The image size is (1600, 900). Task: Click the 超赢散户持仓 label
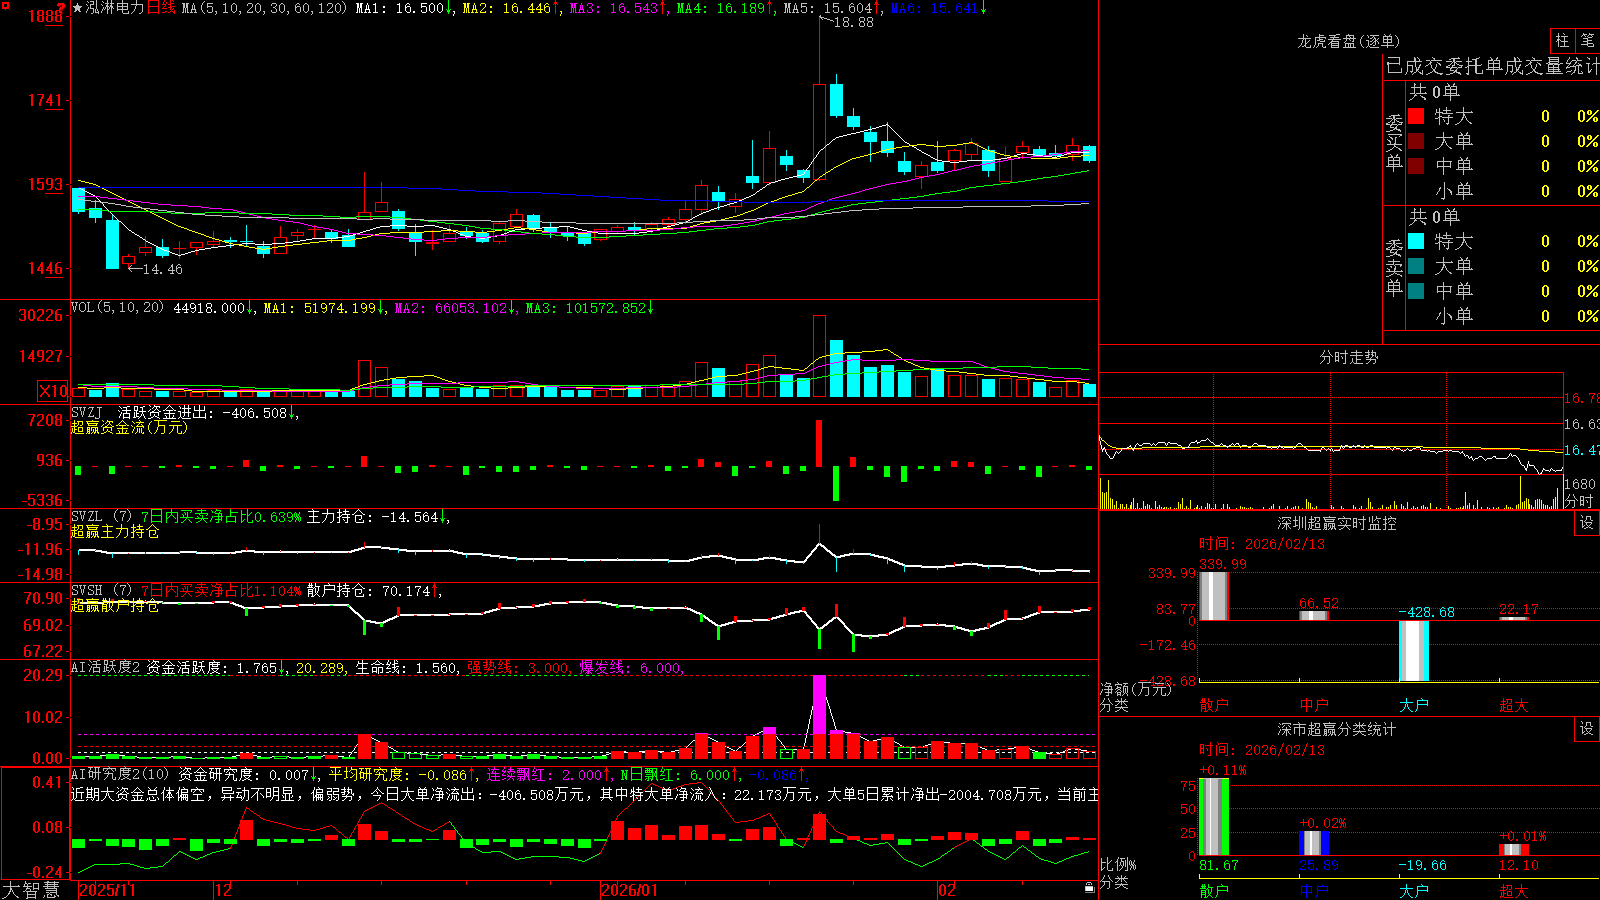(x=115, y=606)
